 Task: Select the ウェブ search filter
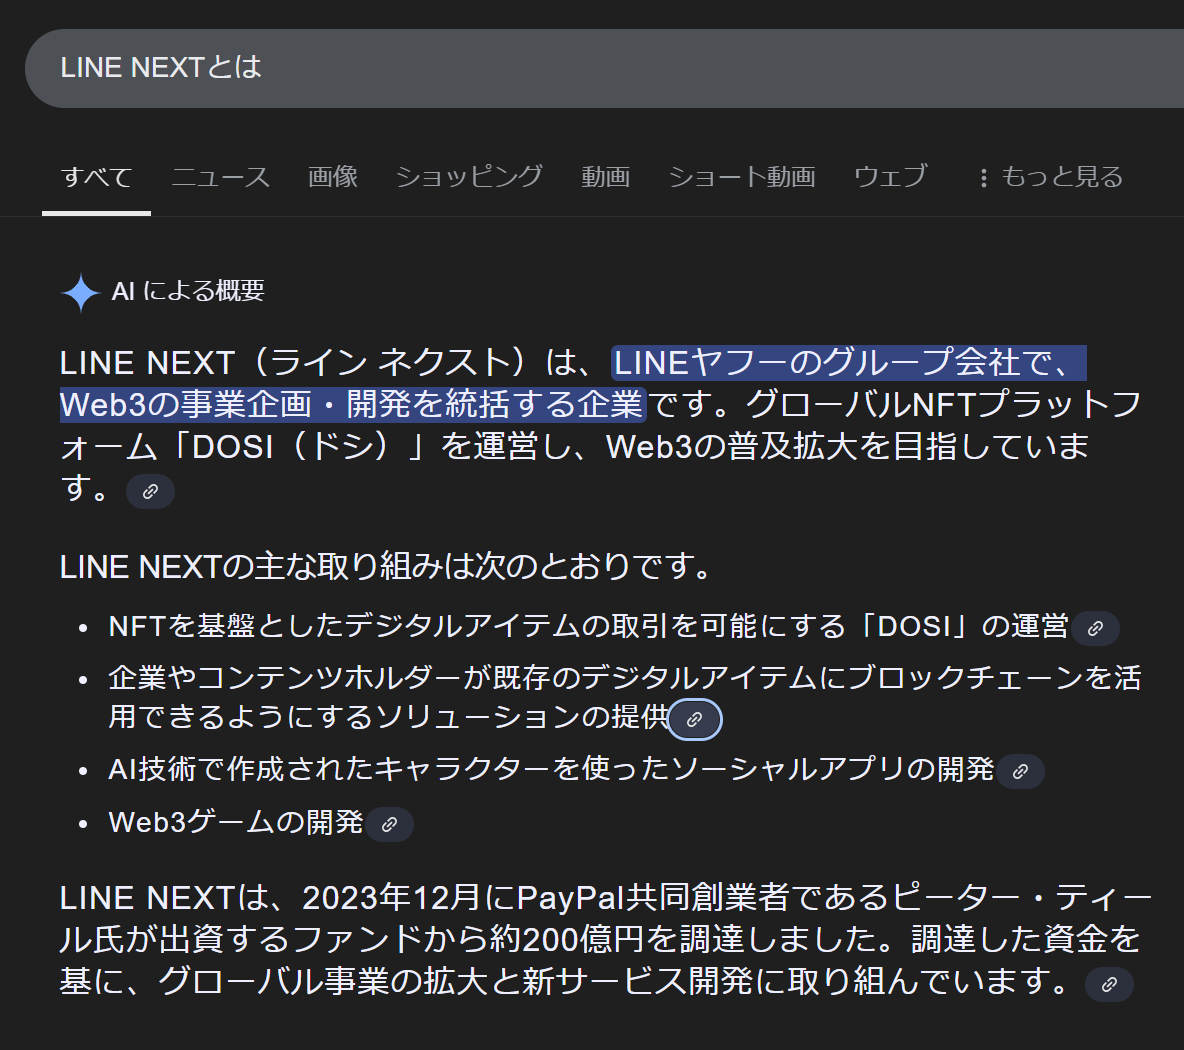pyautogui.click(x=890, y=177)
